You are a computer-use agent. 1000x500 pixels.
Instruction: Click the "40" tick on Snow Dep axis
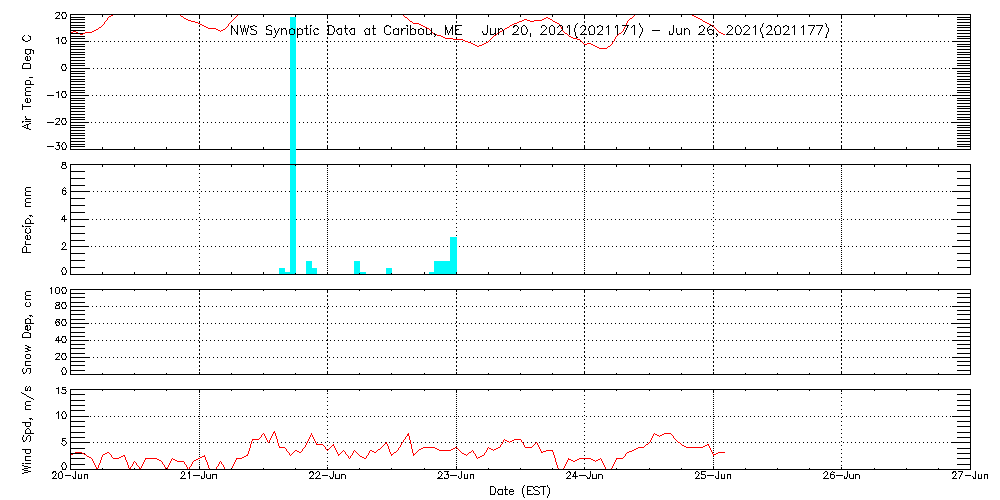(61, 341)
